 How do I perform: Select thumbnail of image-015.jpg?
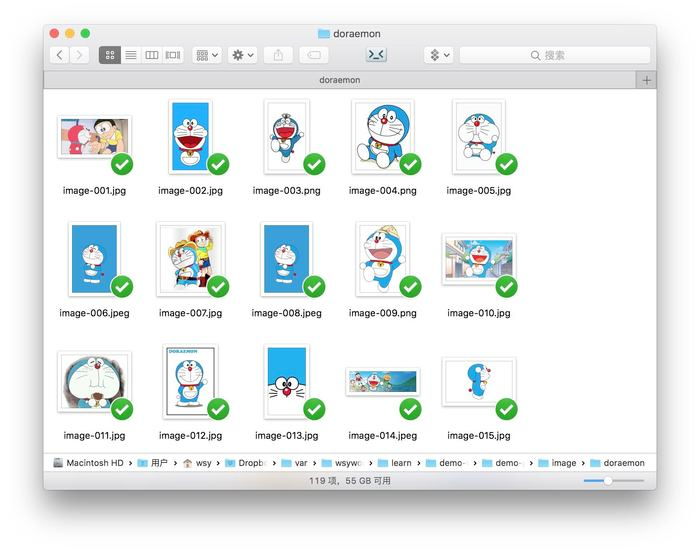[479, 381]
